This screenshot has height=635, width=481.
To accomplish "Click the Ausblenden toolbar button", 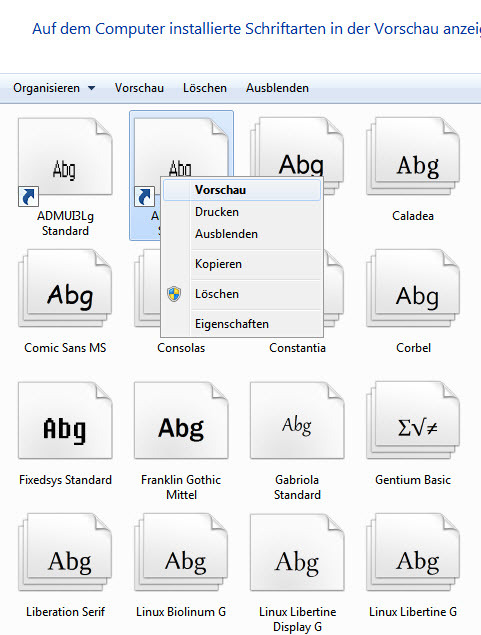I will [277, 88].
